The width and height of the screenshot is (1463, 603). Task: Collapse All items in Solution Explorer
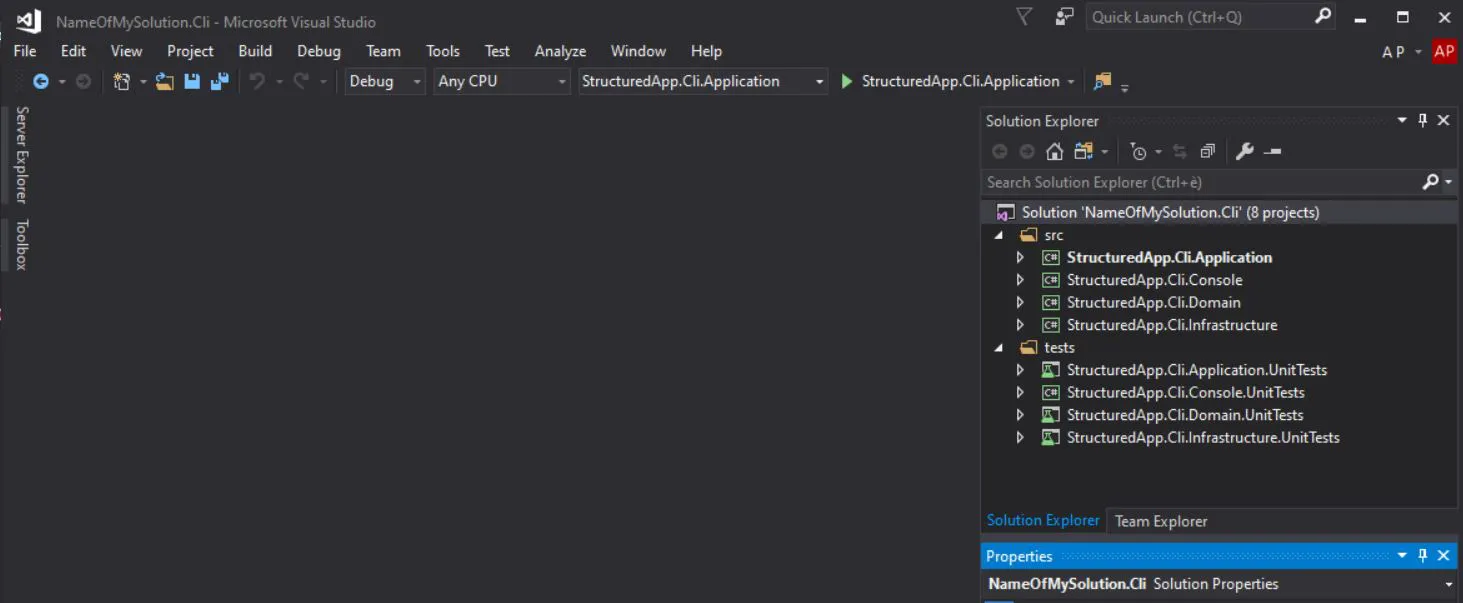click(1207, 151)
